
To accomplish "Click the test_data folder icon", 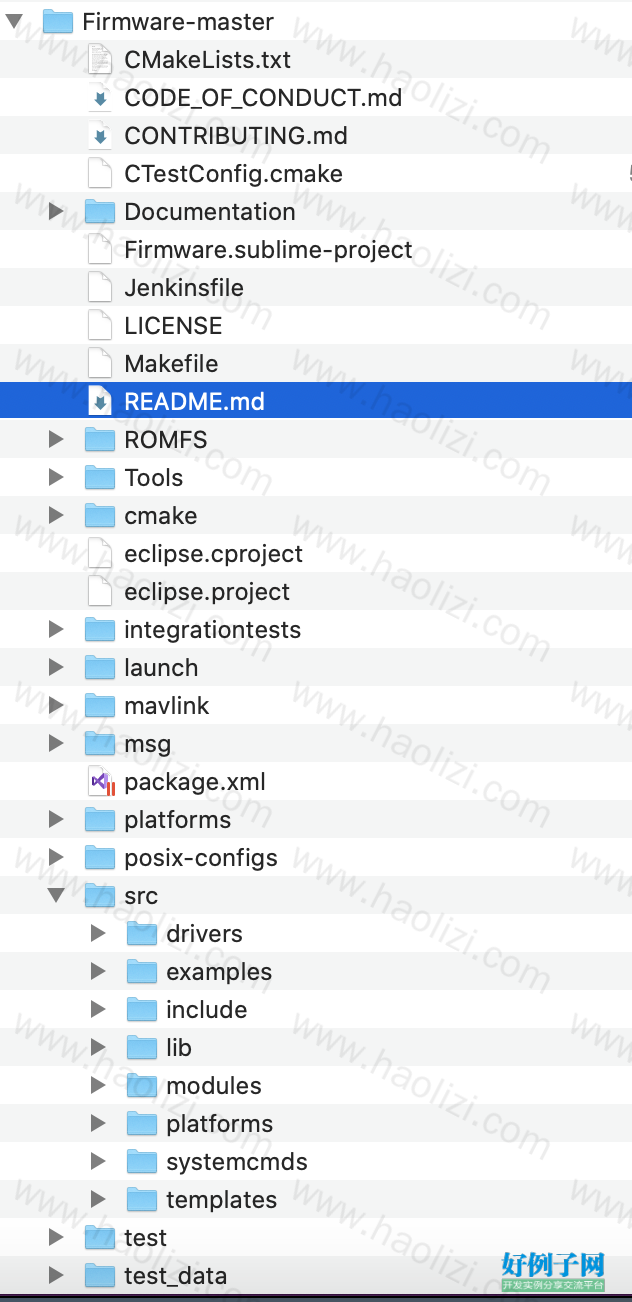I will tap(100, 1276).
